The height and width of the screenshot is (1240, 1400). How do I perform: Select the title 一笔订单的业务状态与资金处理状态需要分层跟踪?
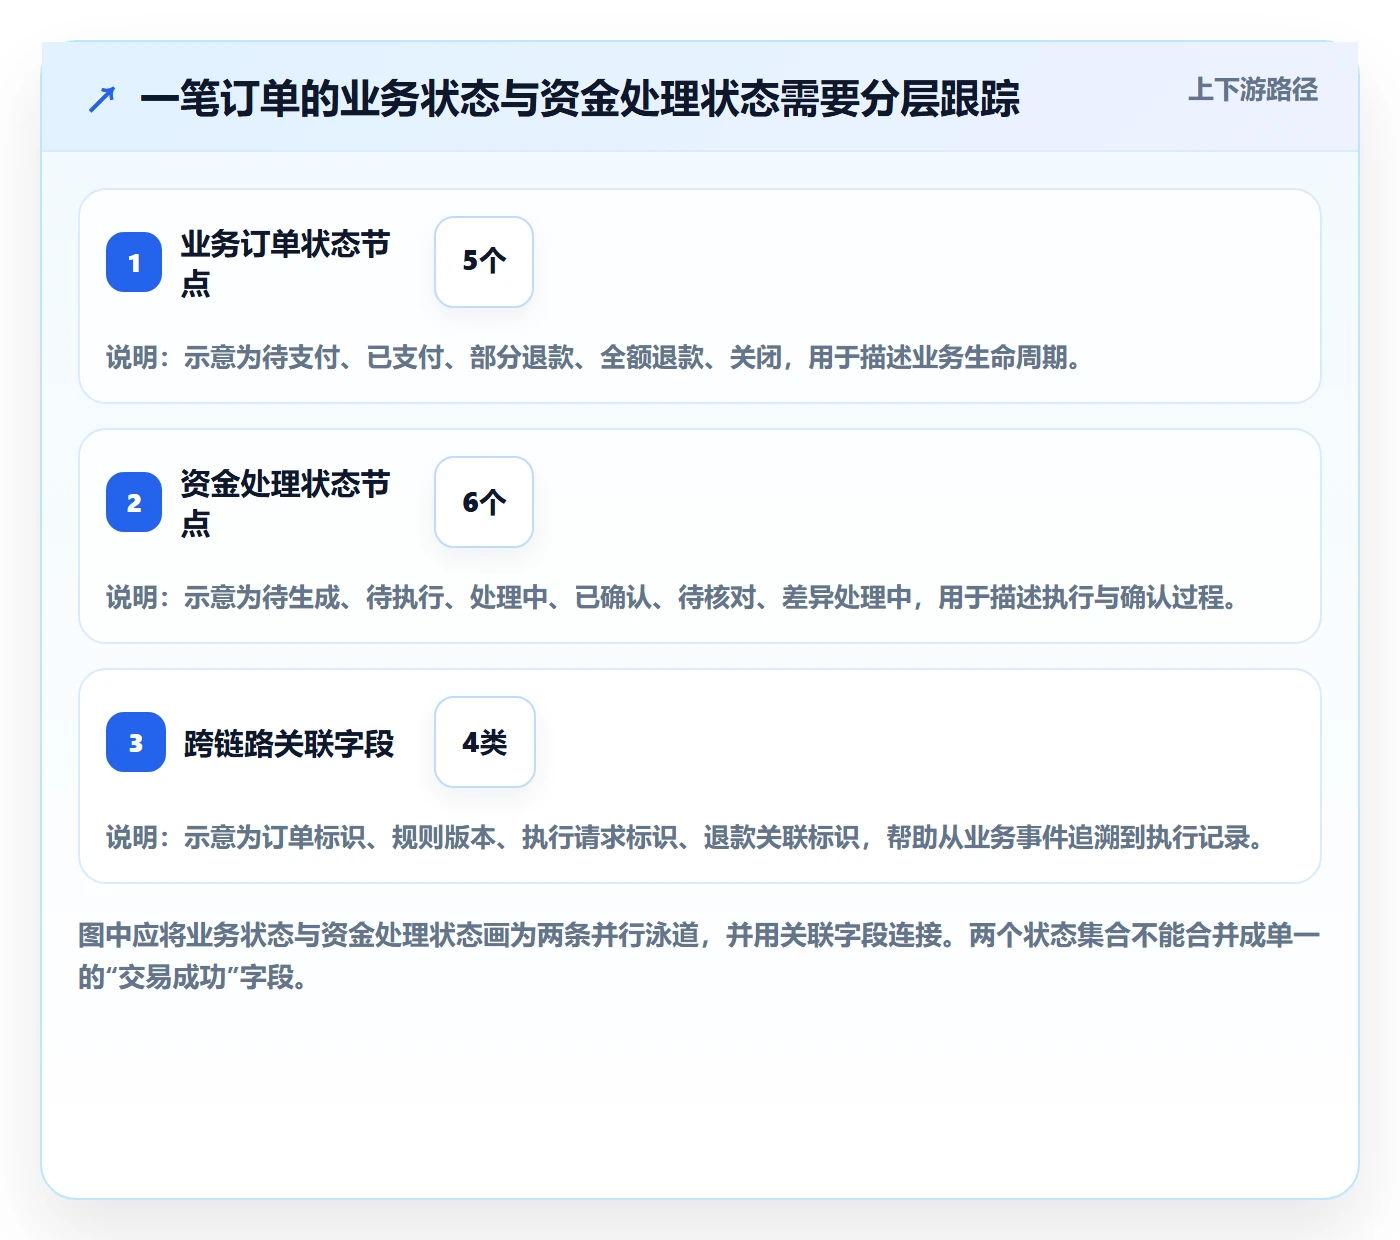(580, 99)
